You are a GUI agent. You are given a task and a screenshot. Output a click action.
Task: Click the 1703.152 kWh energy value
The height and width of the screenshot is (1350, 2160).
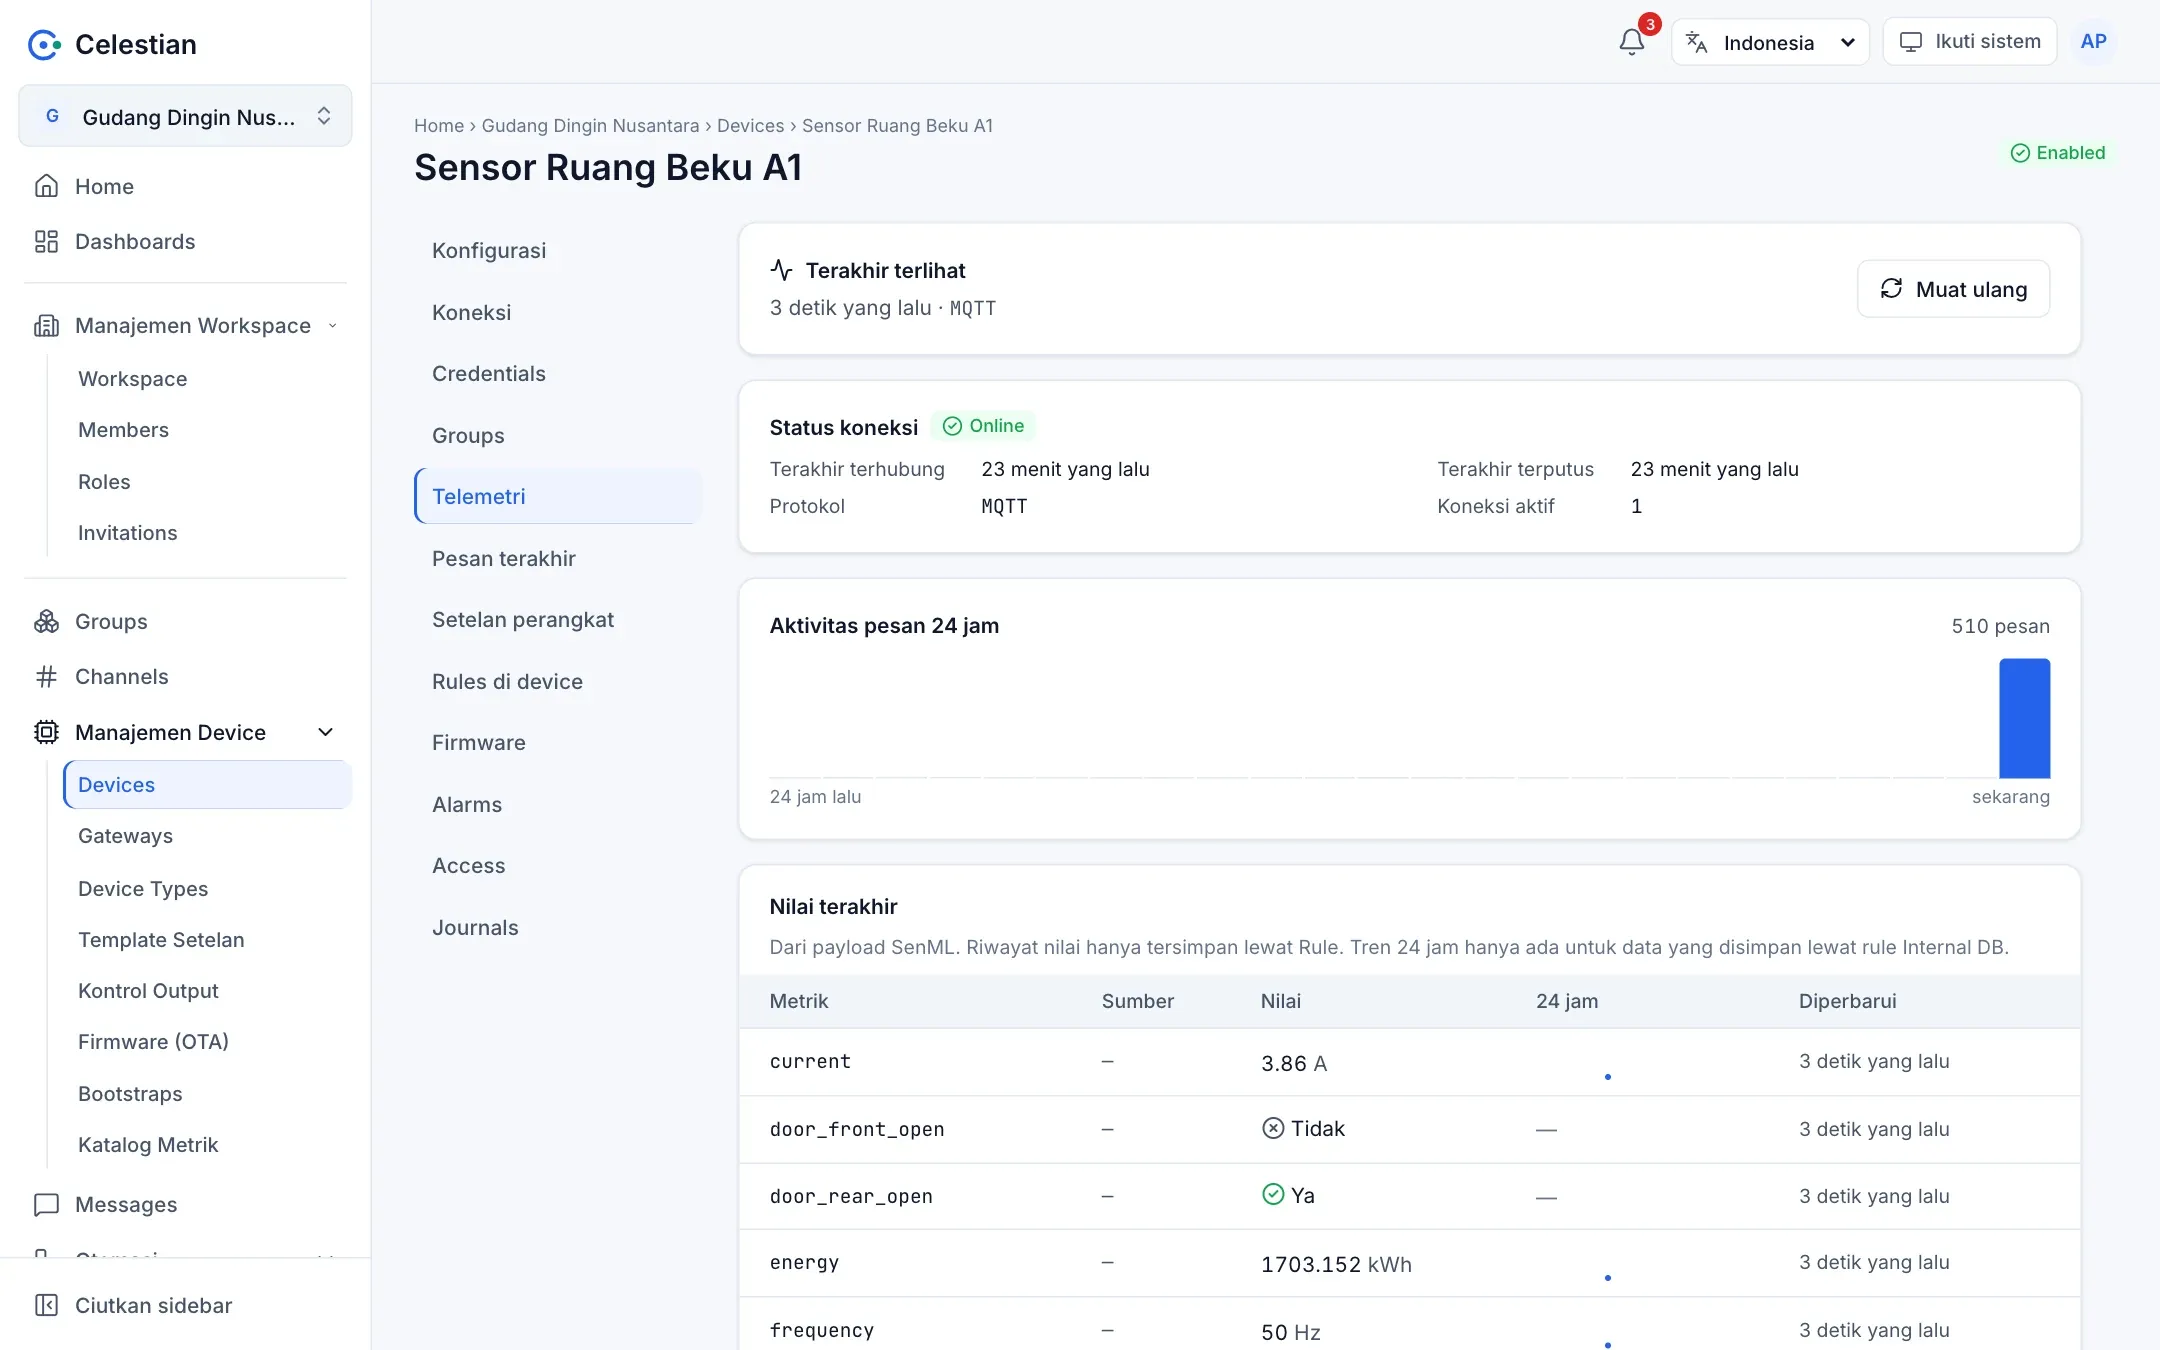click(1336, 1264)
